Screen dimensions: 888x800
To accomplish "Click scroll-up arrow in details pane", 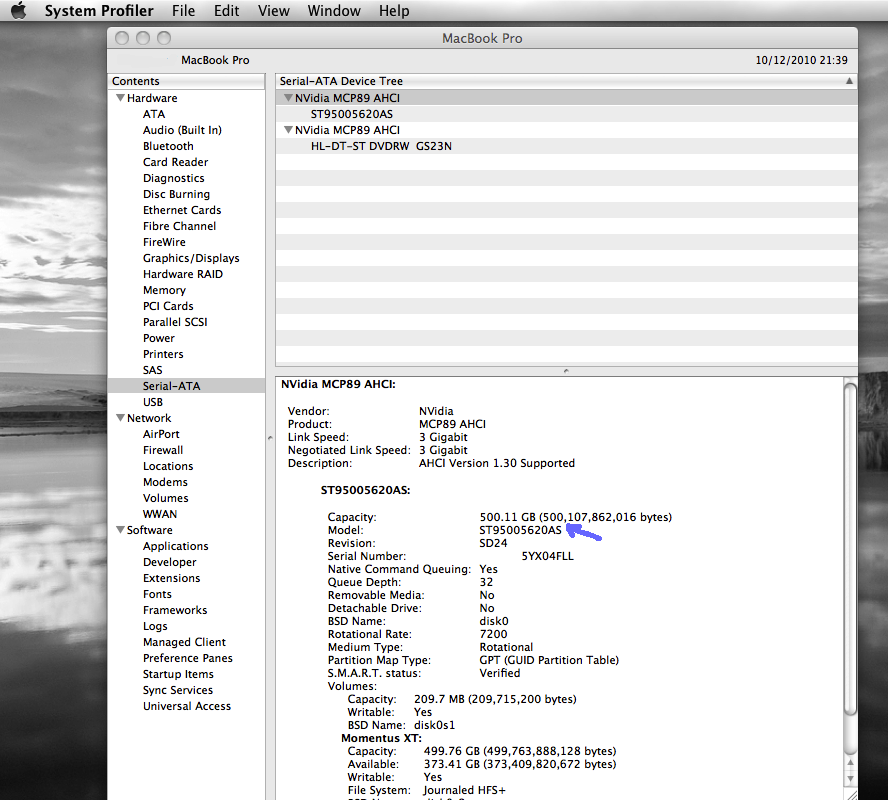I will coord(850,762).
